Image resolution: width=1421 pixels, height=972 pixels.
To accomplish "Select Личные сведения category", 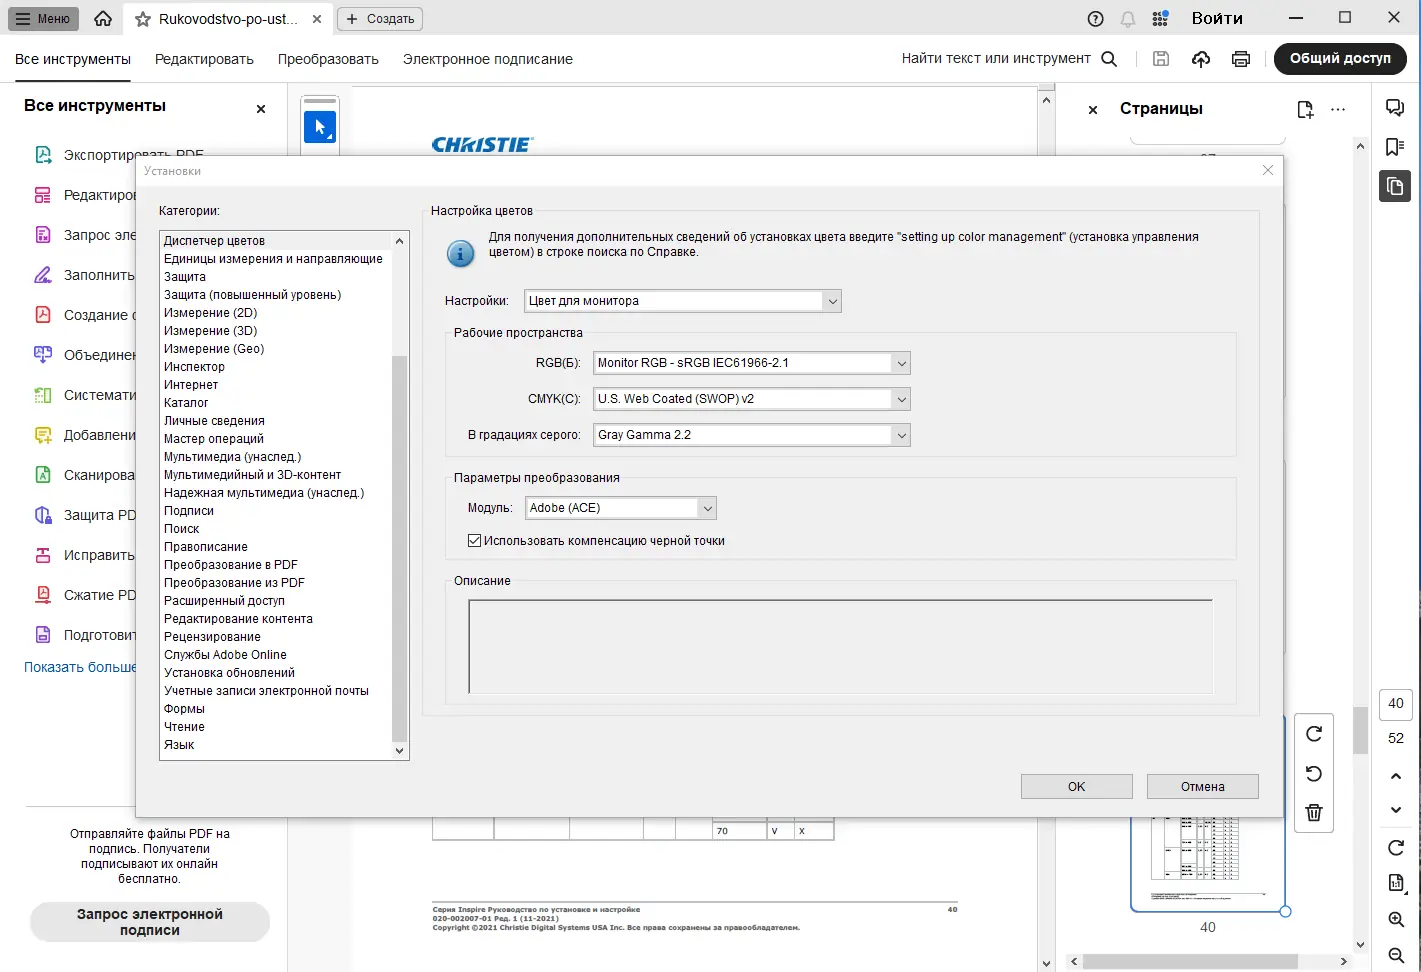I will click(277, 421).
